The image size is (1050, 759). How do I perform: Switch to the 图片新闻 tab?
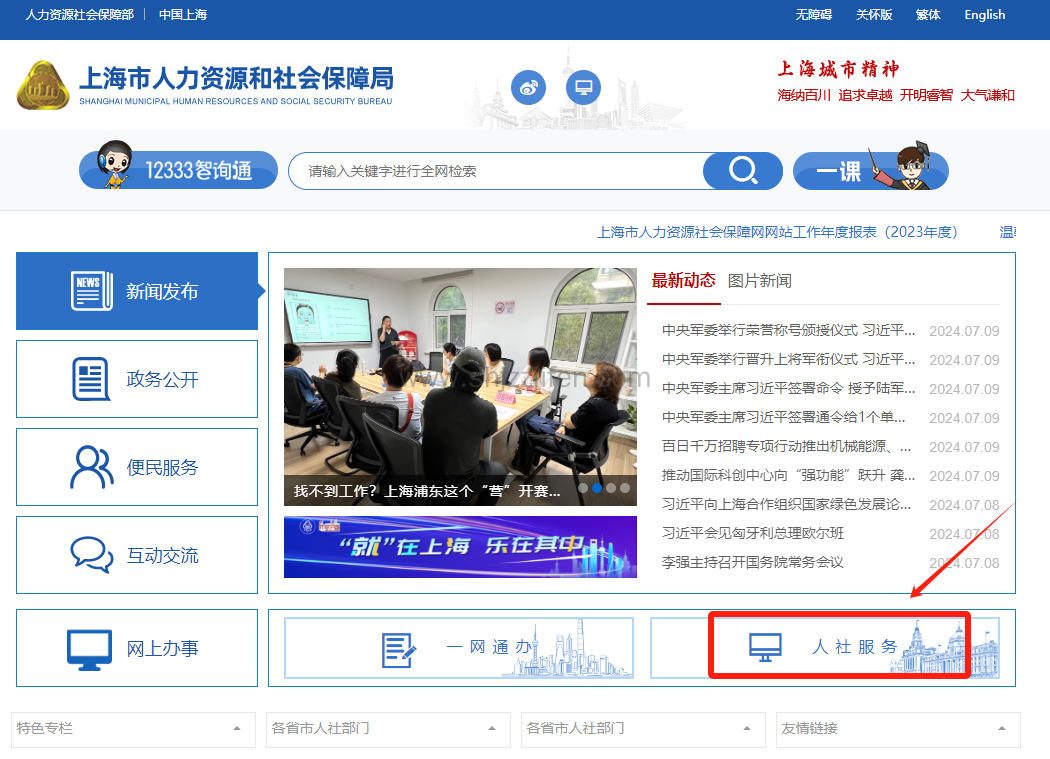coord(760,281)
